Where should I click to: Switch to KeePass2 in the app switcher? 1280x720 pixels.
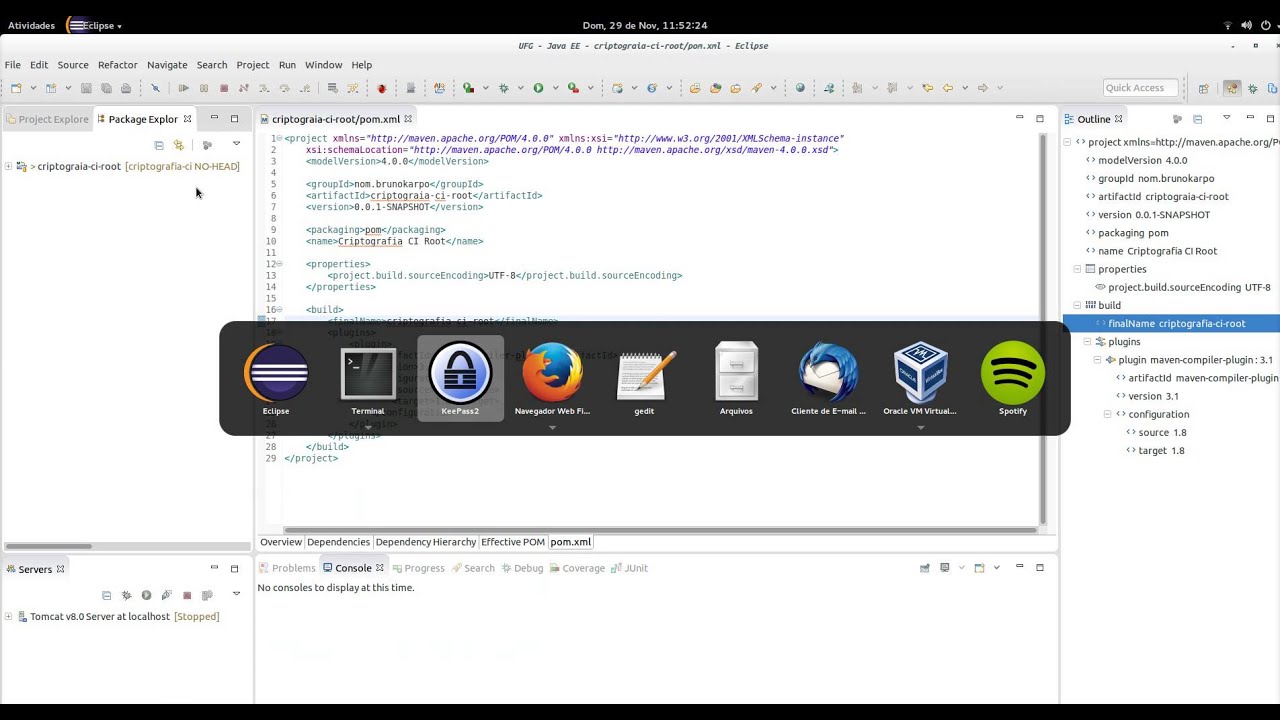coord(460,379)
